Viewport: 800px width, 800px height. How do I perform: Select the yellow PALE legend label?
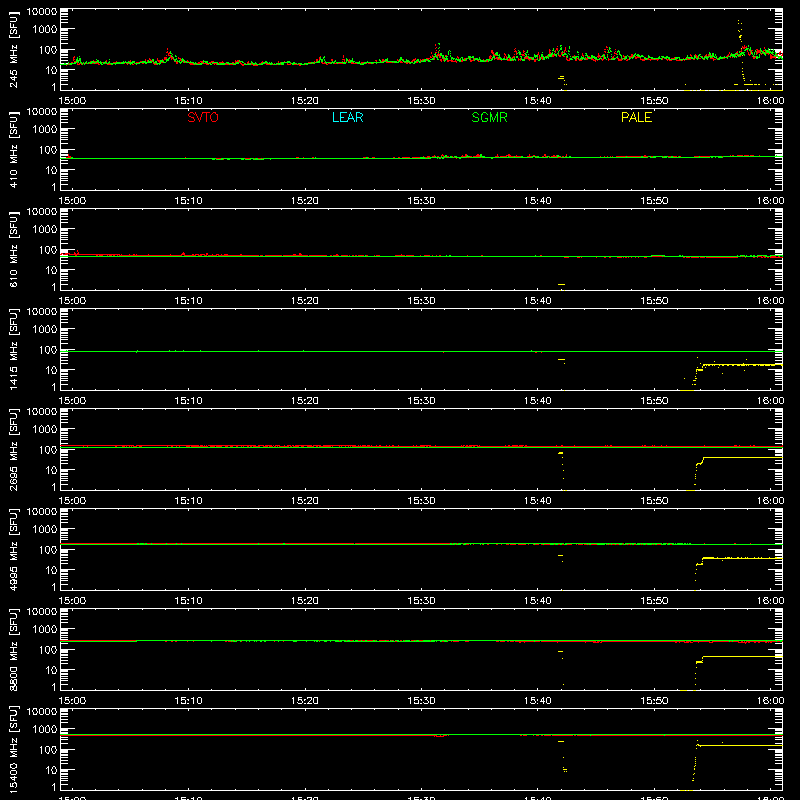[636, 117]
